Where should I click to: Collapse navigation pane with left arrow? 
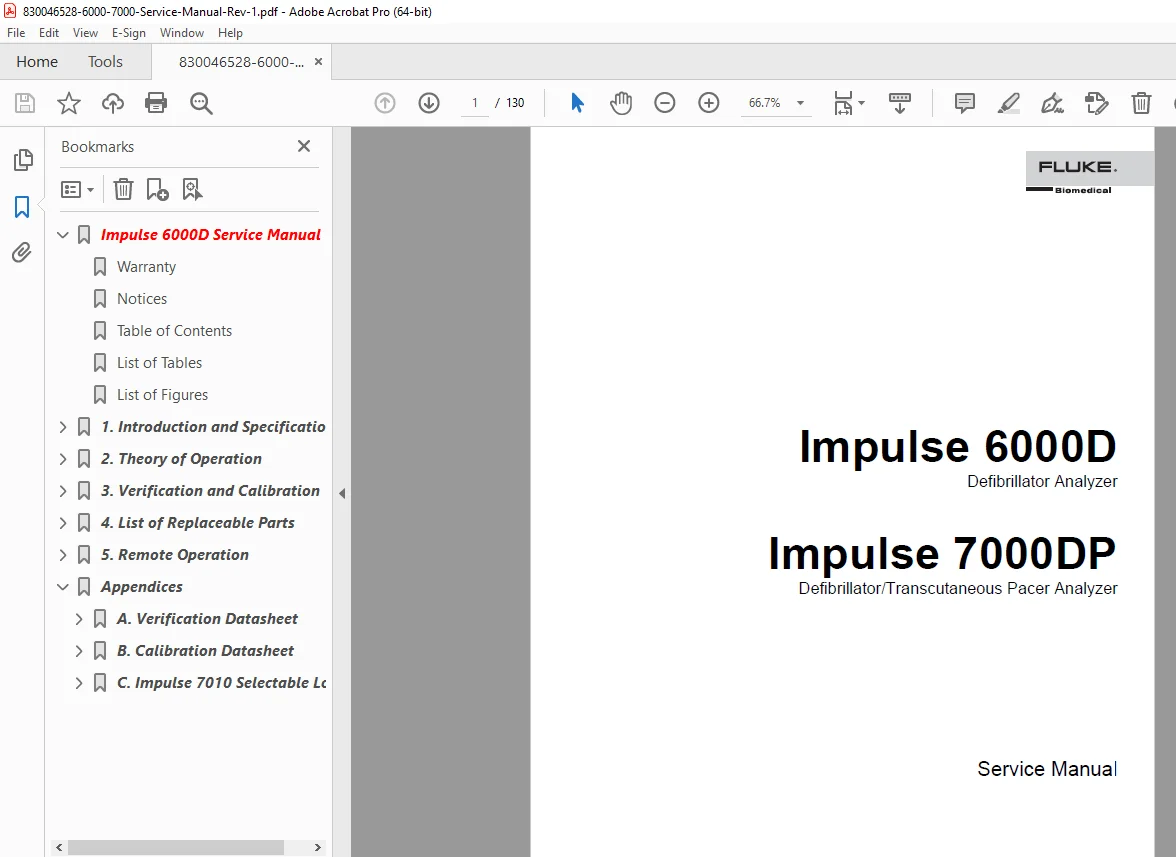[x=342, y=493]
